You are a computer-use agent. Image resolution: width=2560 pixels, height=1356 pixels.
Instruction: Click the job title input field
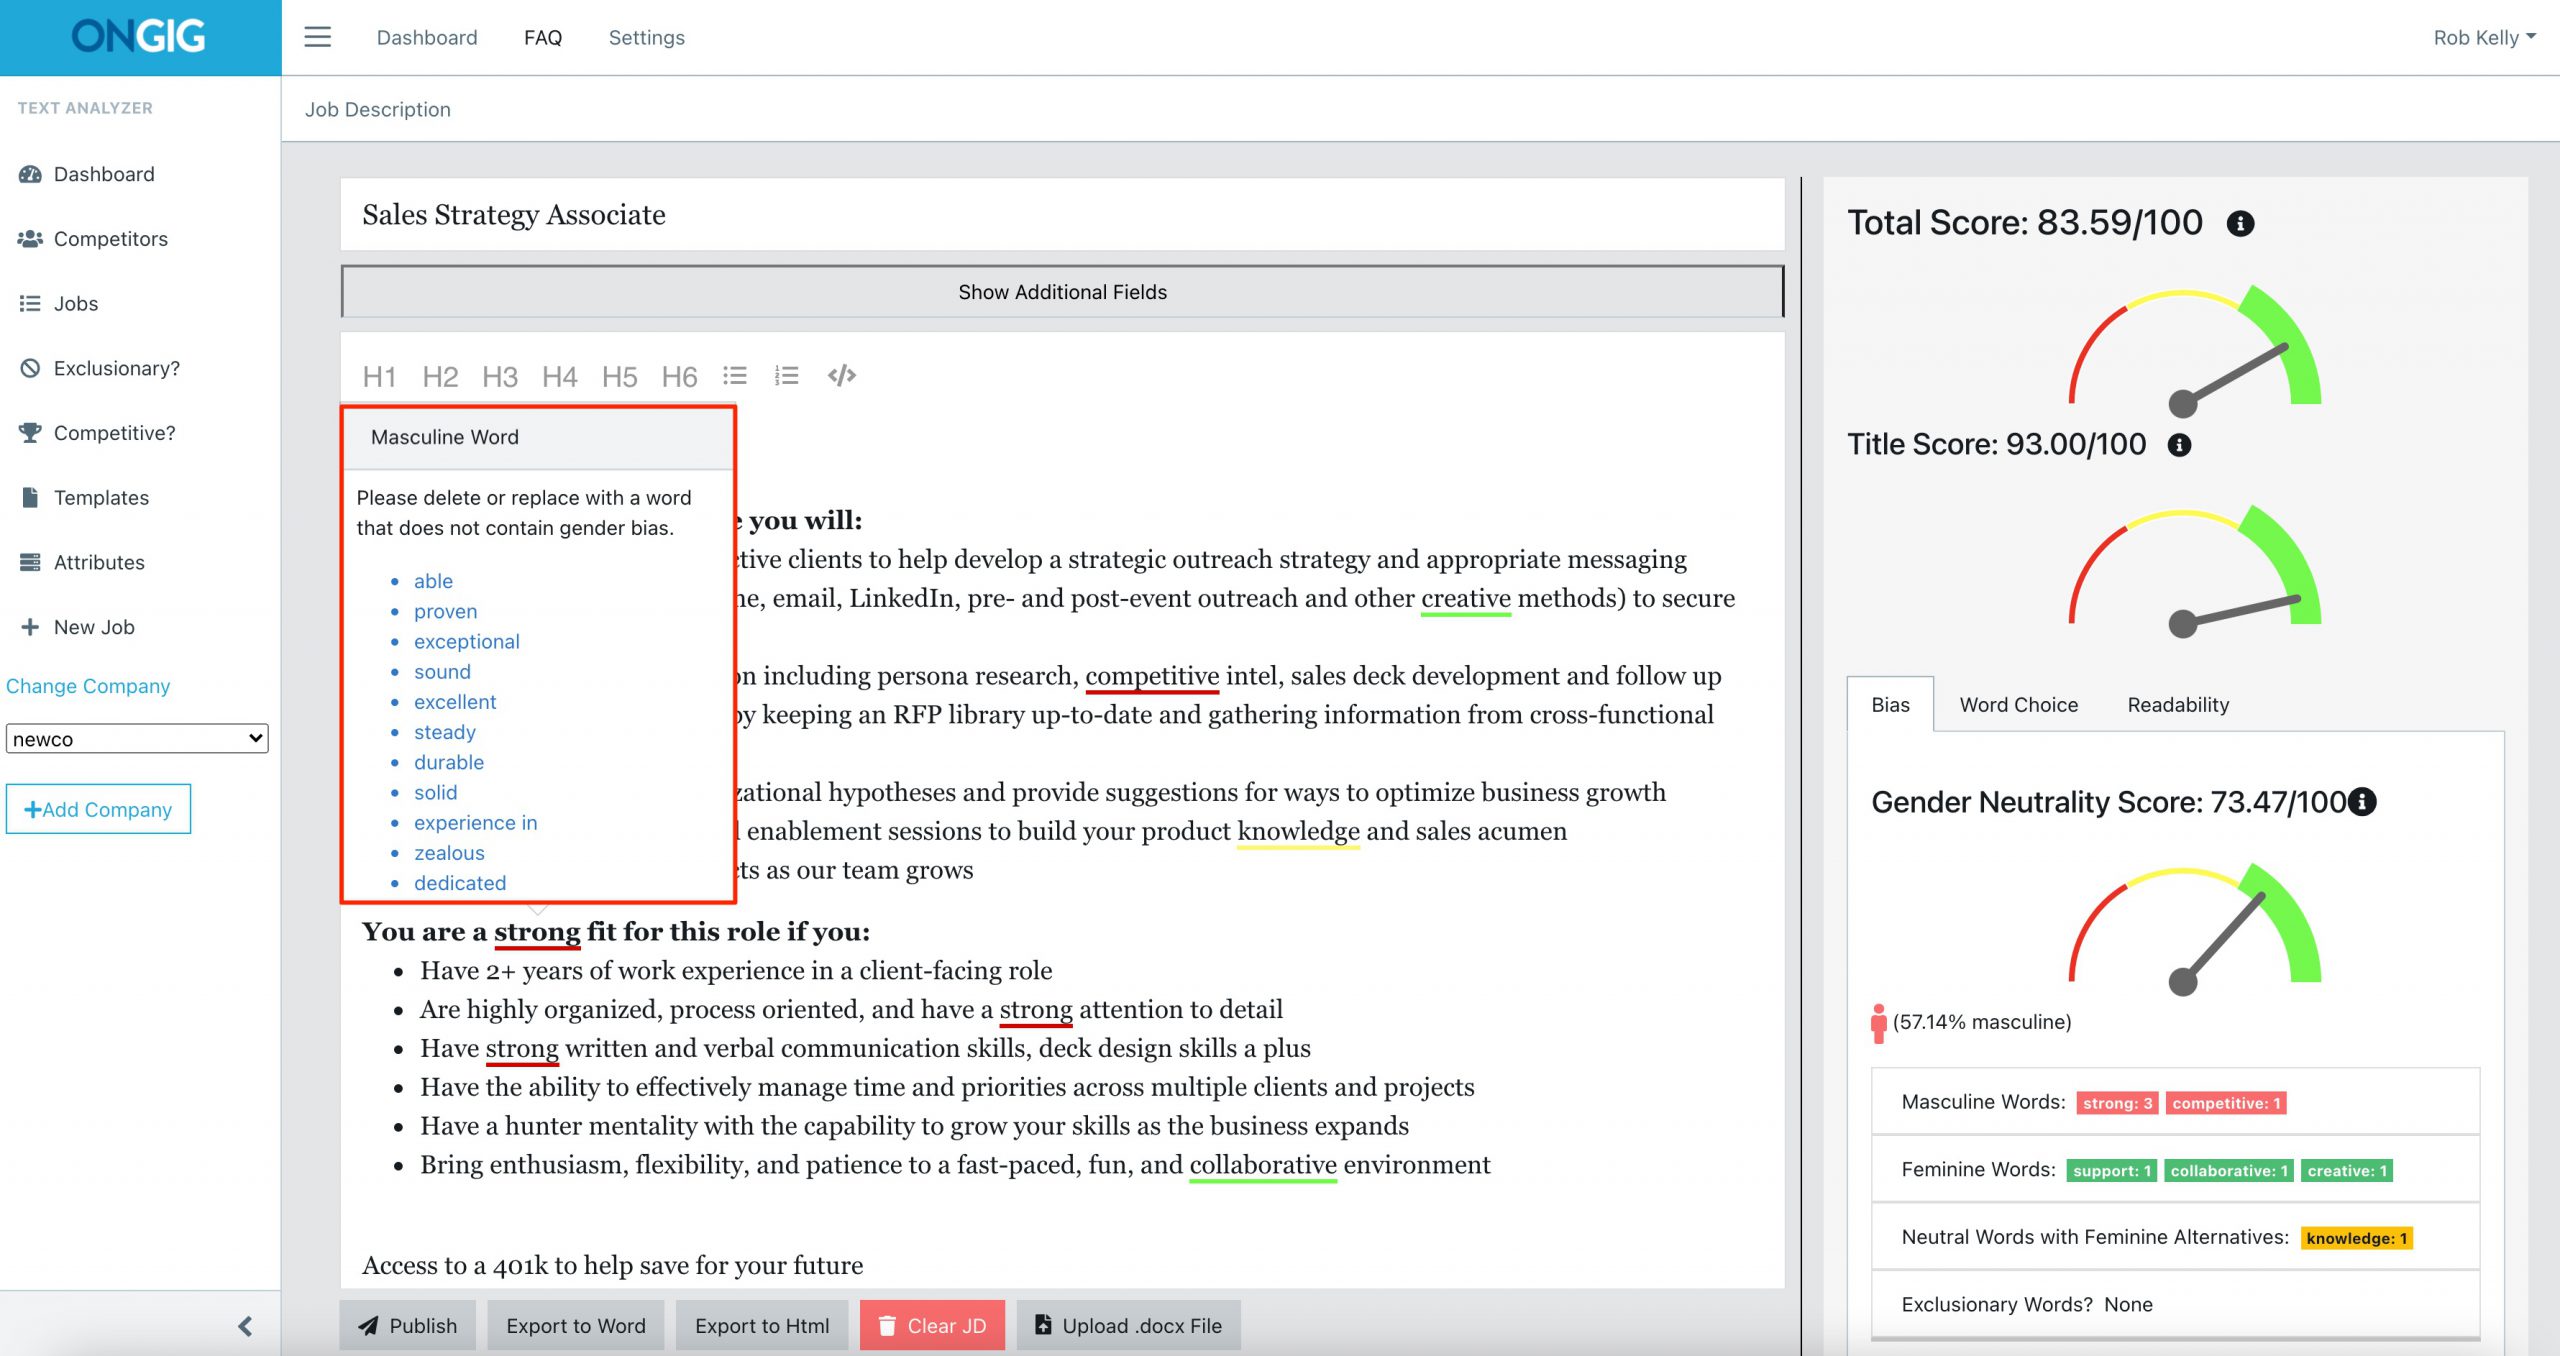pyautogui.click(x=1062, y=215)
